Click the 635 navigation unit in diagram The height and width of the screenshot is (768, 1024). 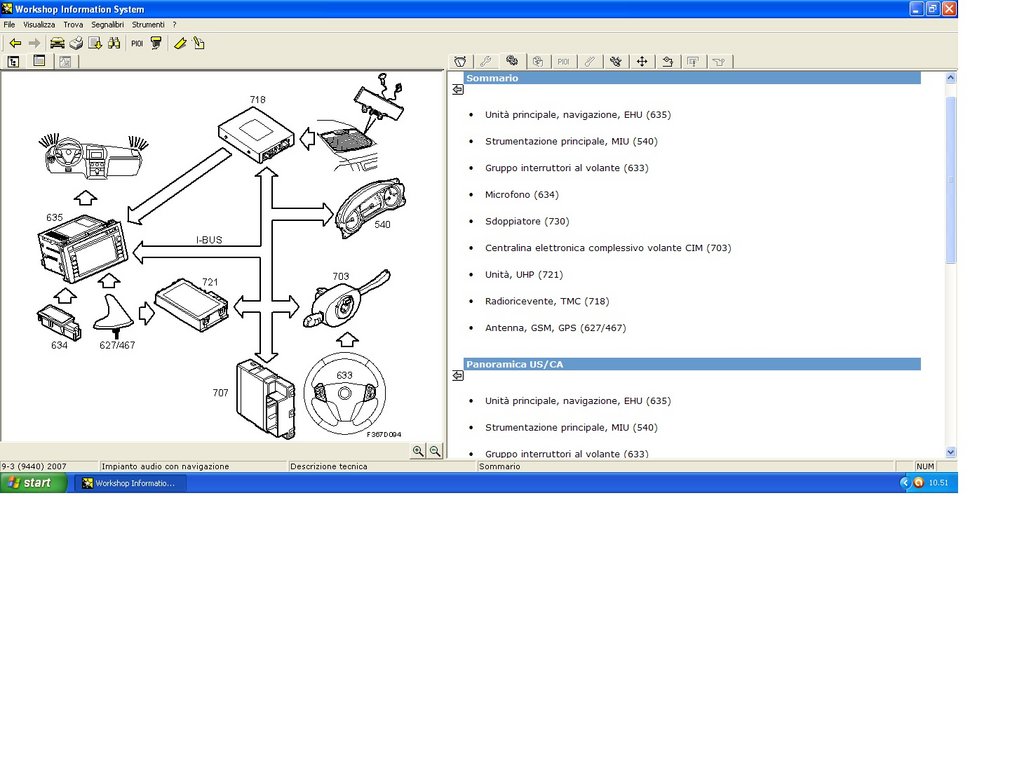[x=82, y=249]
